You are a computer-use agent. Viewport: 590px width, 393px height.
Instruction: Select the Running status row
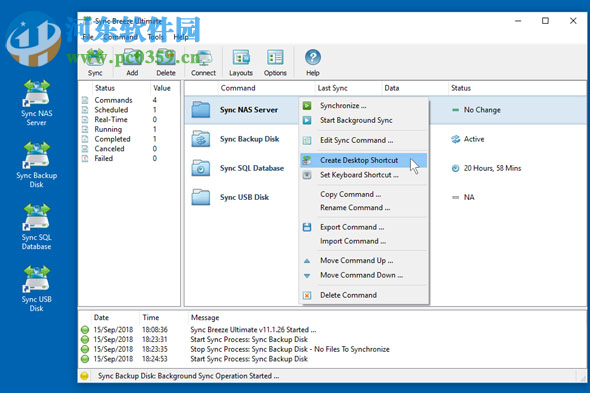point(130,129)
